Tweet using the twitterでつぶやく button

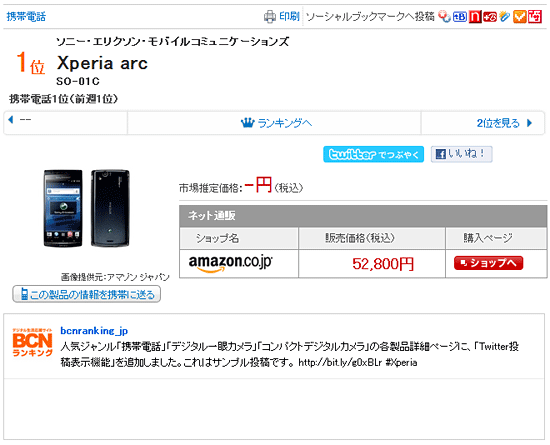373,154
